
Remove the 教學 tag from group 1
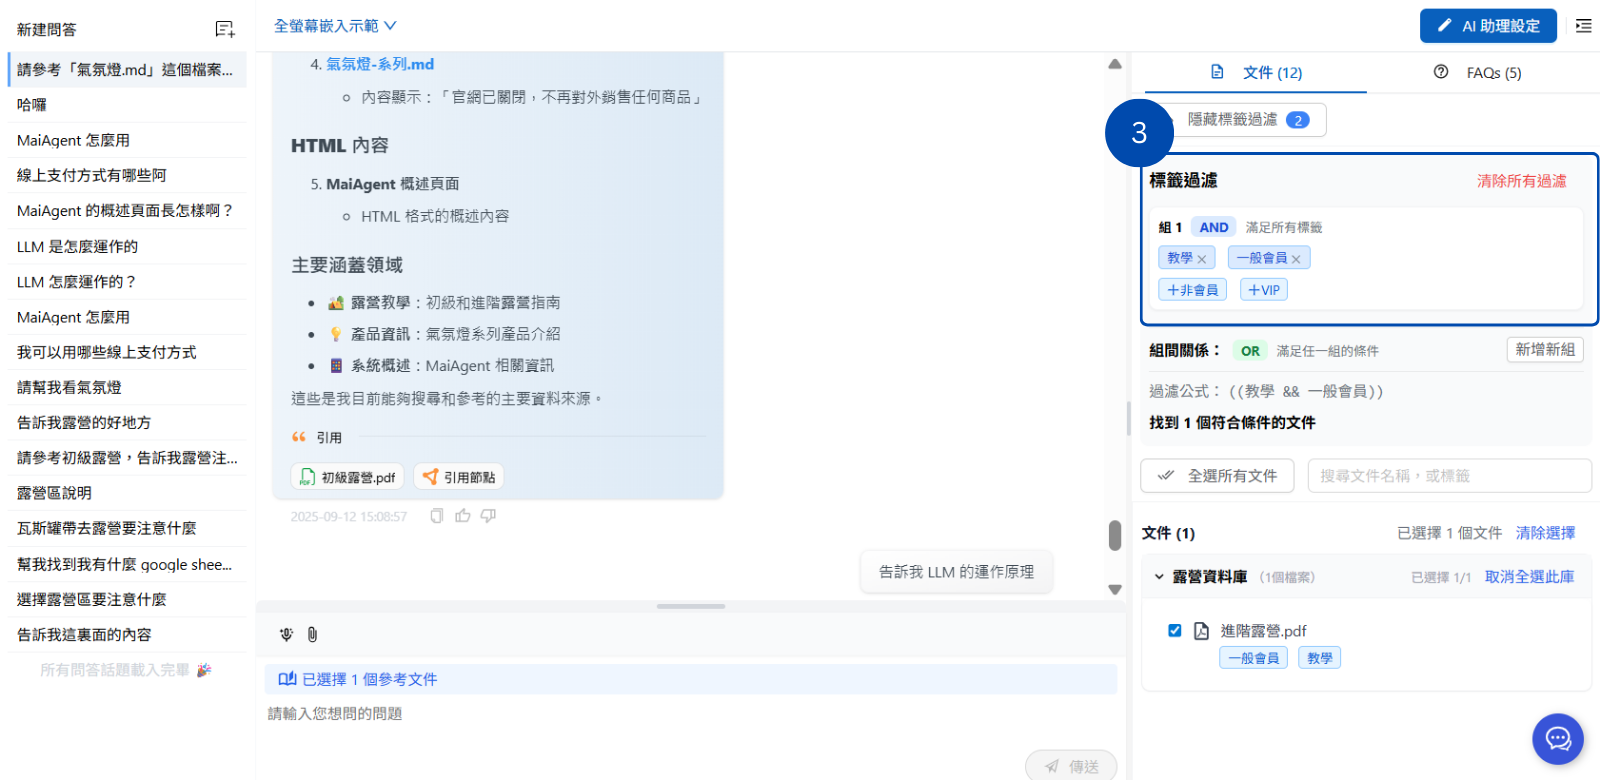coord(1202,259)
